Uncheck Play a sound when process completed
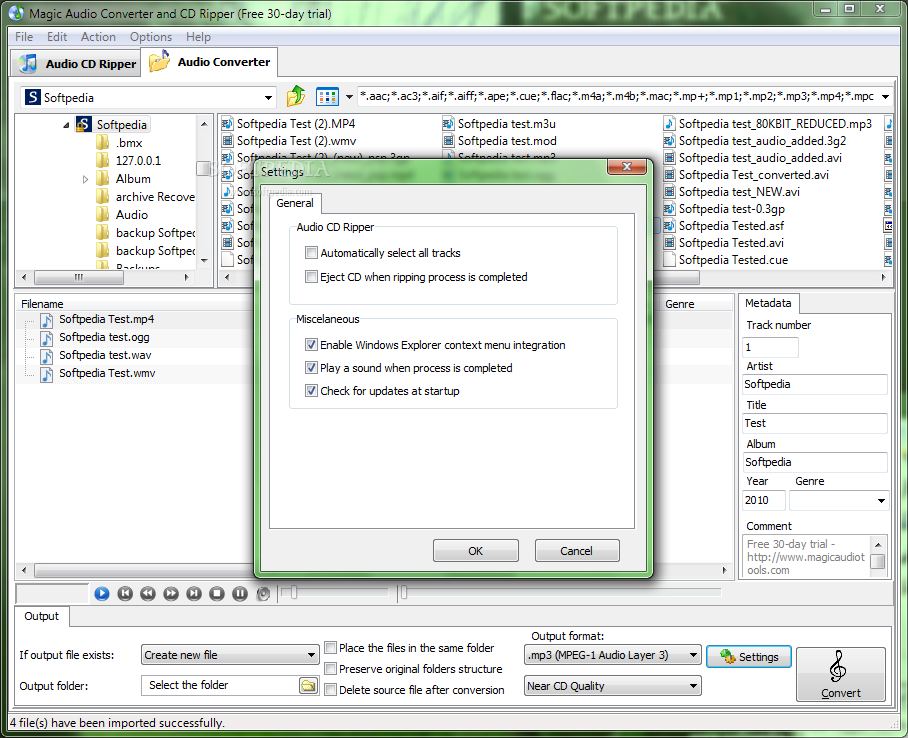908x738 pixels. (312, 368)
